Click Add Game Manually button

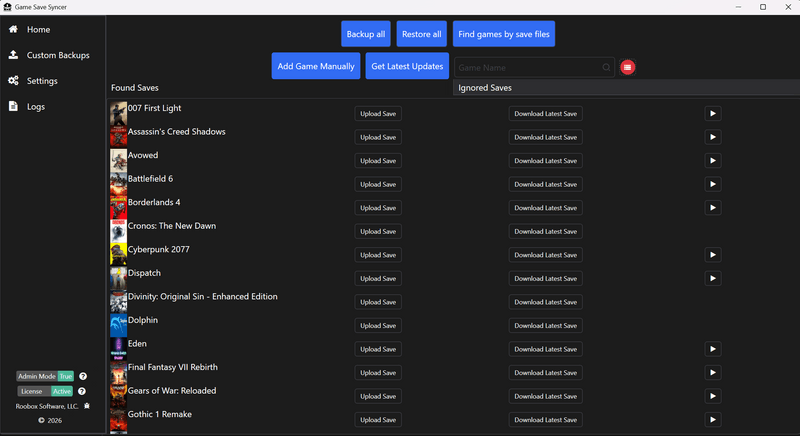tap(316, 66)
